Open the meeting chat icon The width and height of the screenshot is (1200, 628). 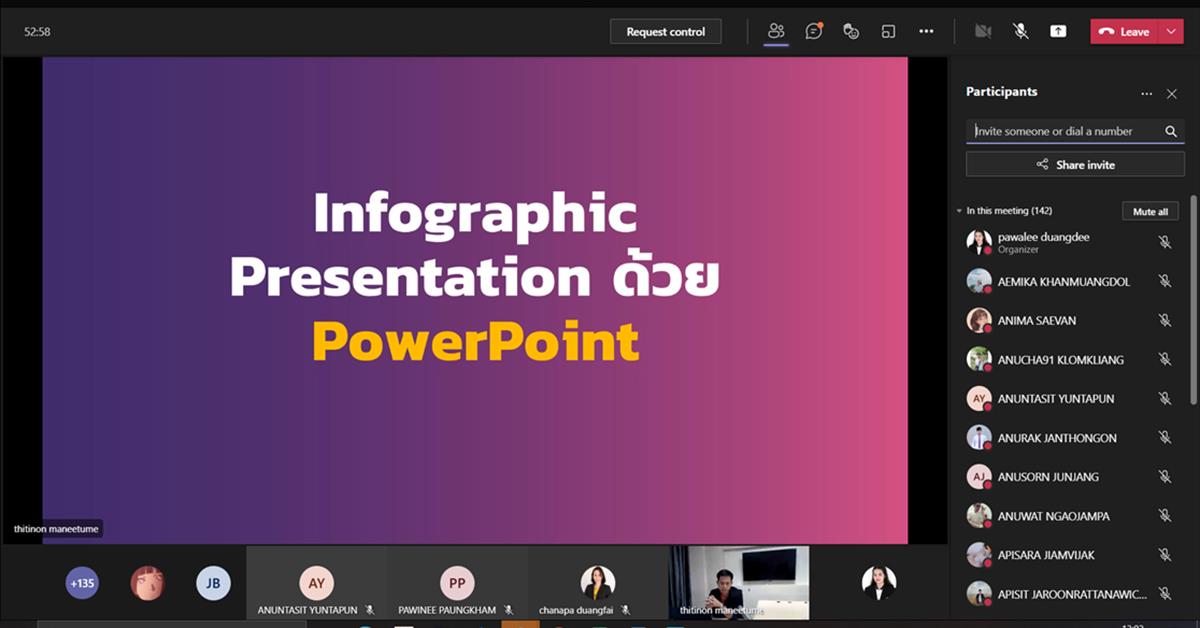tap(814, 31)
